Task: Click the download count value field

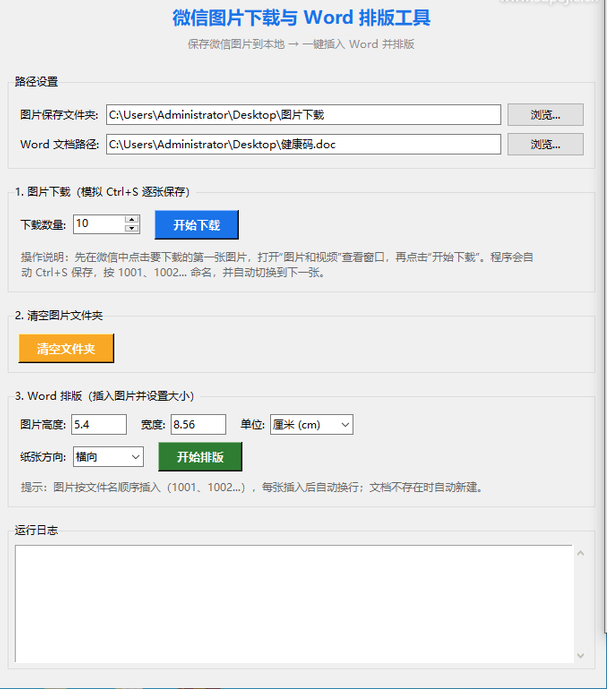Action: click(x=99, y=224)
